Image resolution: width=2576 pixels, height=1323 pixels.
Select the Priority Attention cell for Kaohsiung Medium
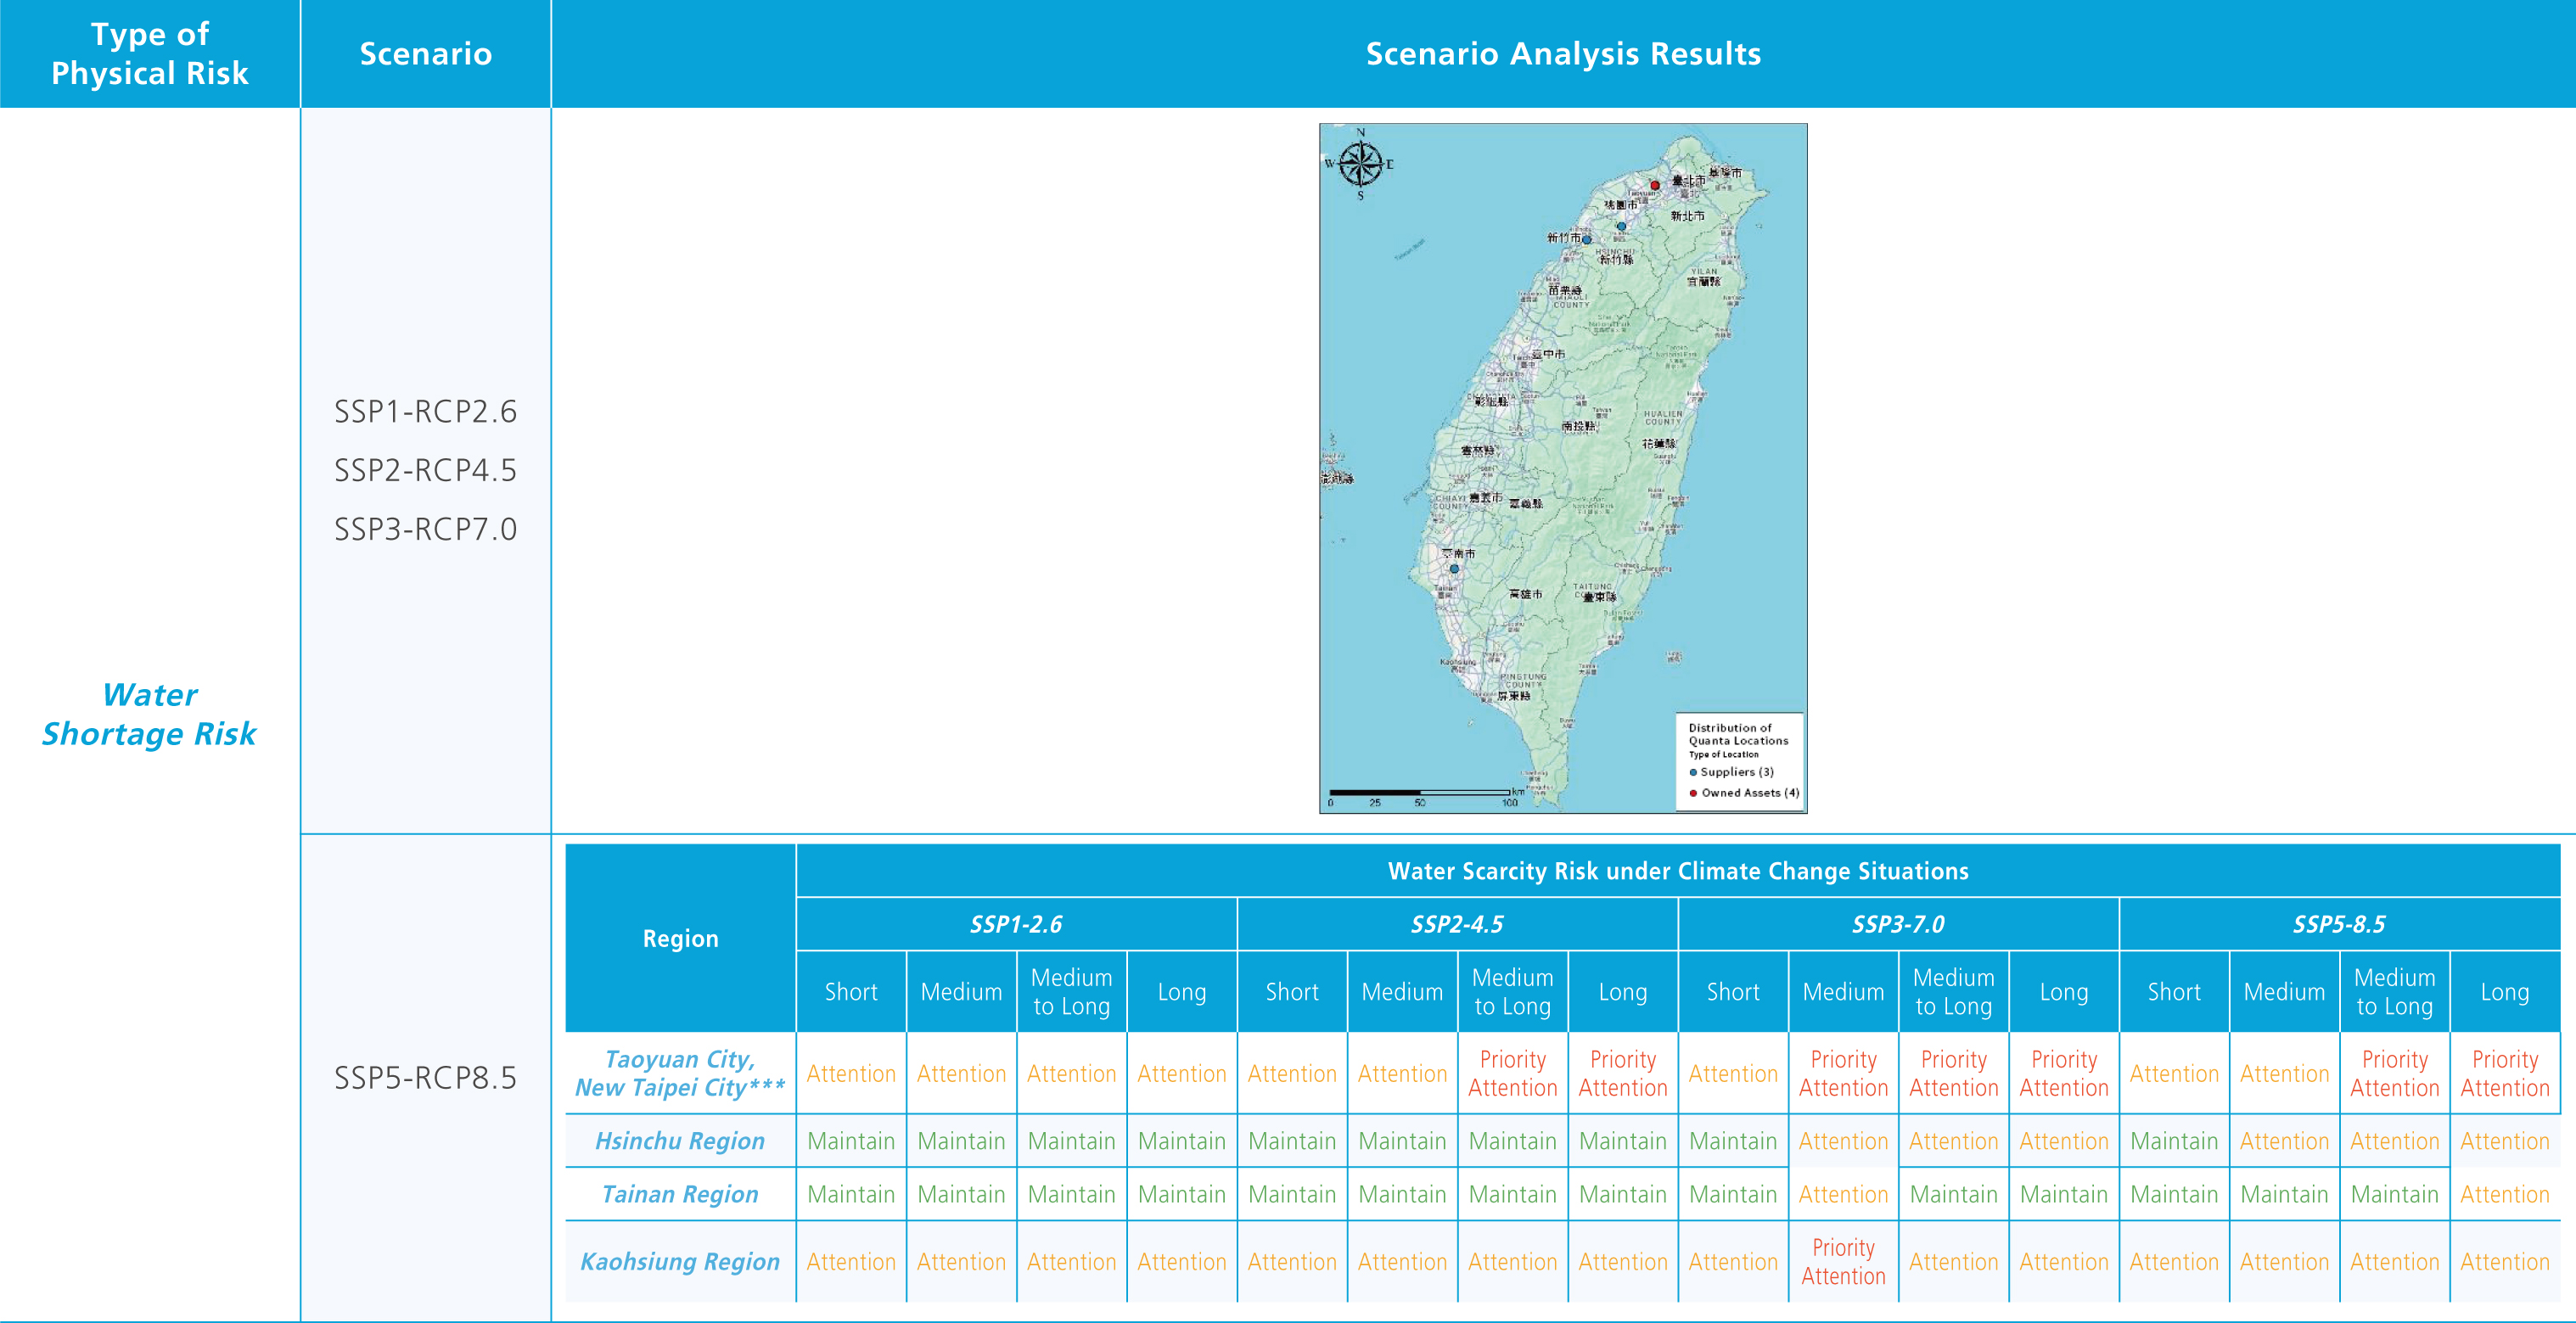(1843, 1262)
